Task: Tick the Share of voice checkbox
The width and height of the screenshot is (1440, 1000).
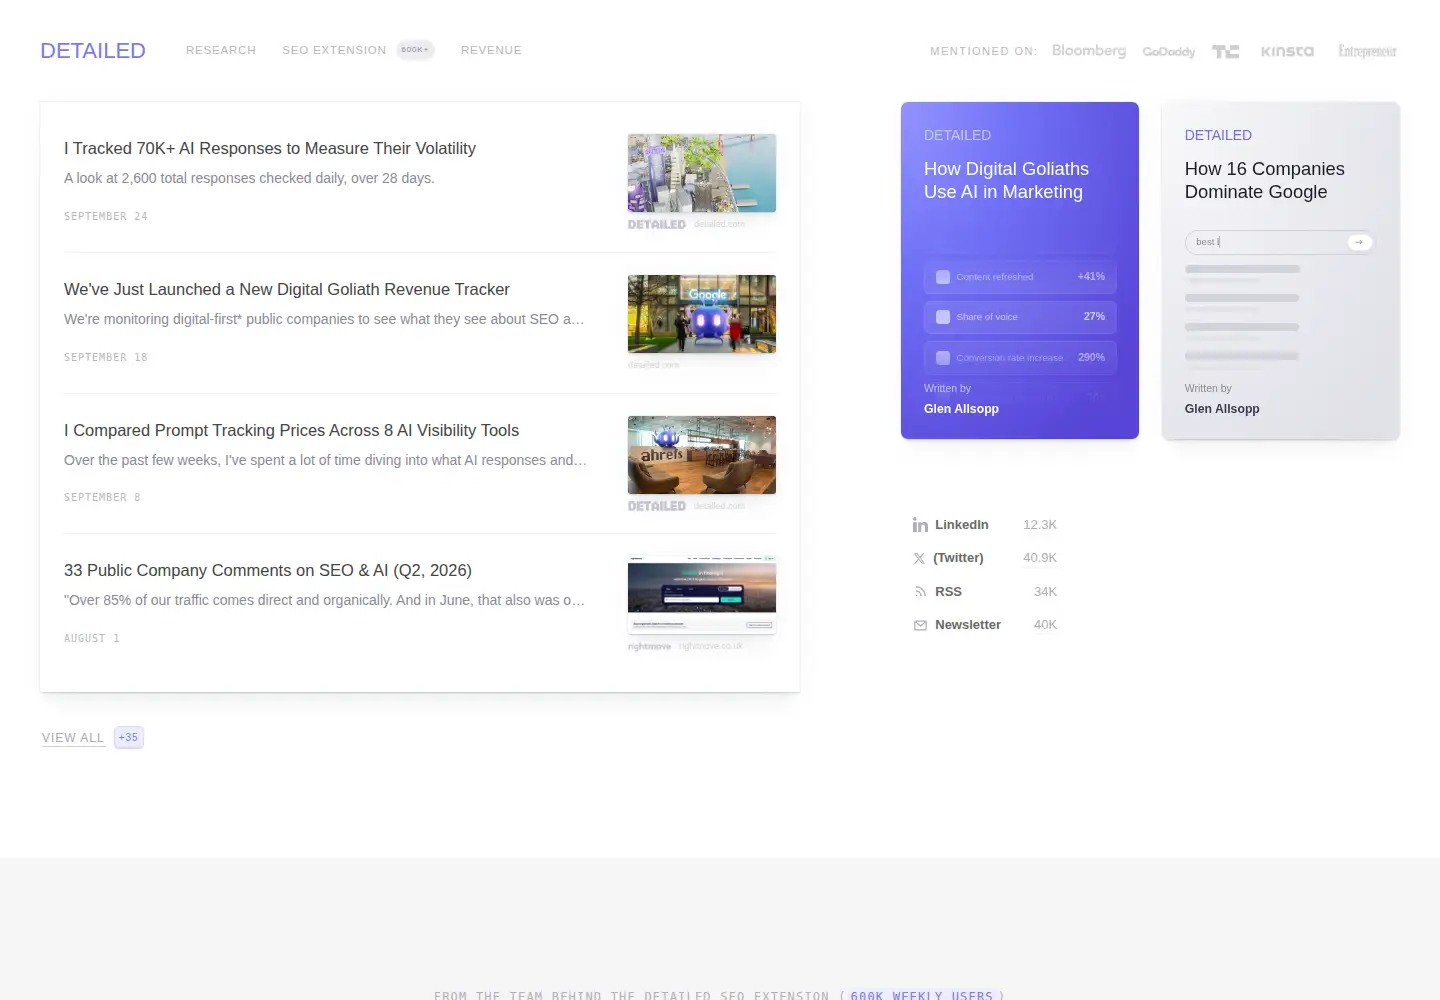Action: pos(943,317)
